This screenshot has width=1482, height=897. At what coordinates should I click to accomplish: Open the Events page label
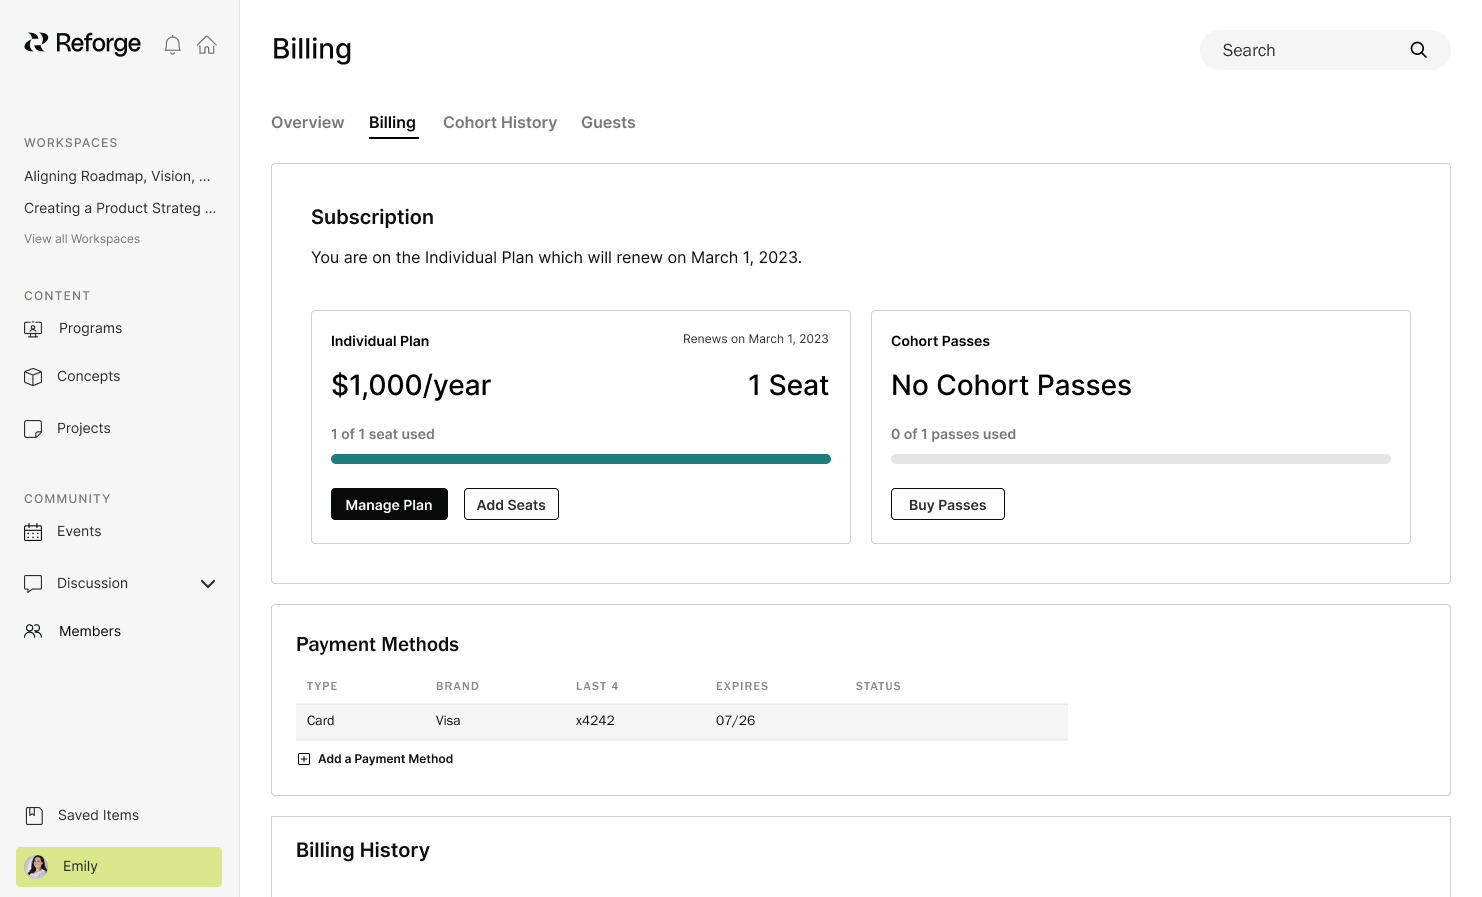point(79,532)
